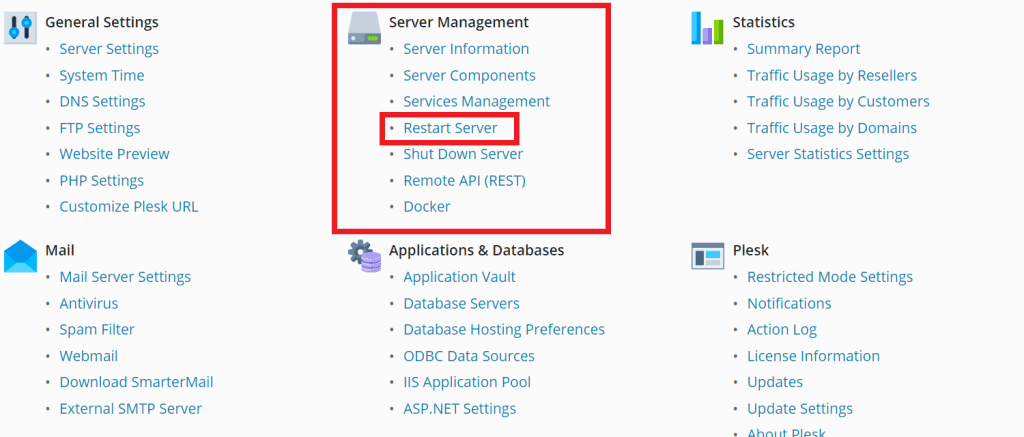Open Server Information page

point(466,49)
